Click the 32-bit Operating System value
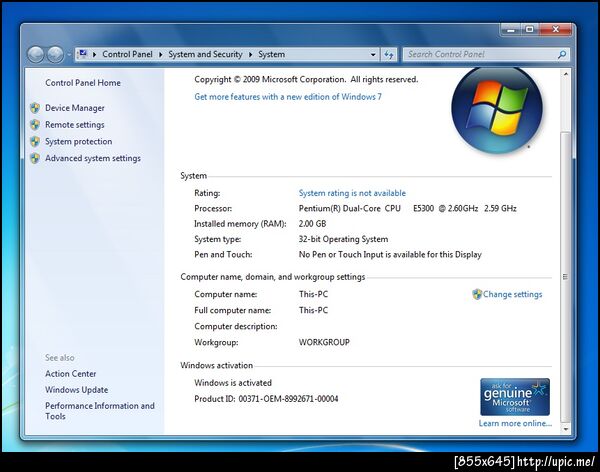Viewport: 600px width, 472px height. (x=343, y=239)
